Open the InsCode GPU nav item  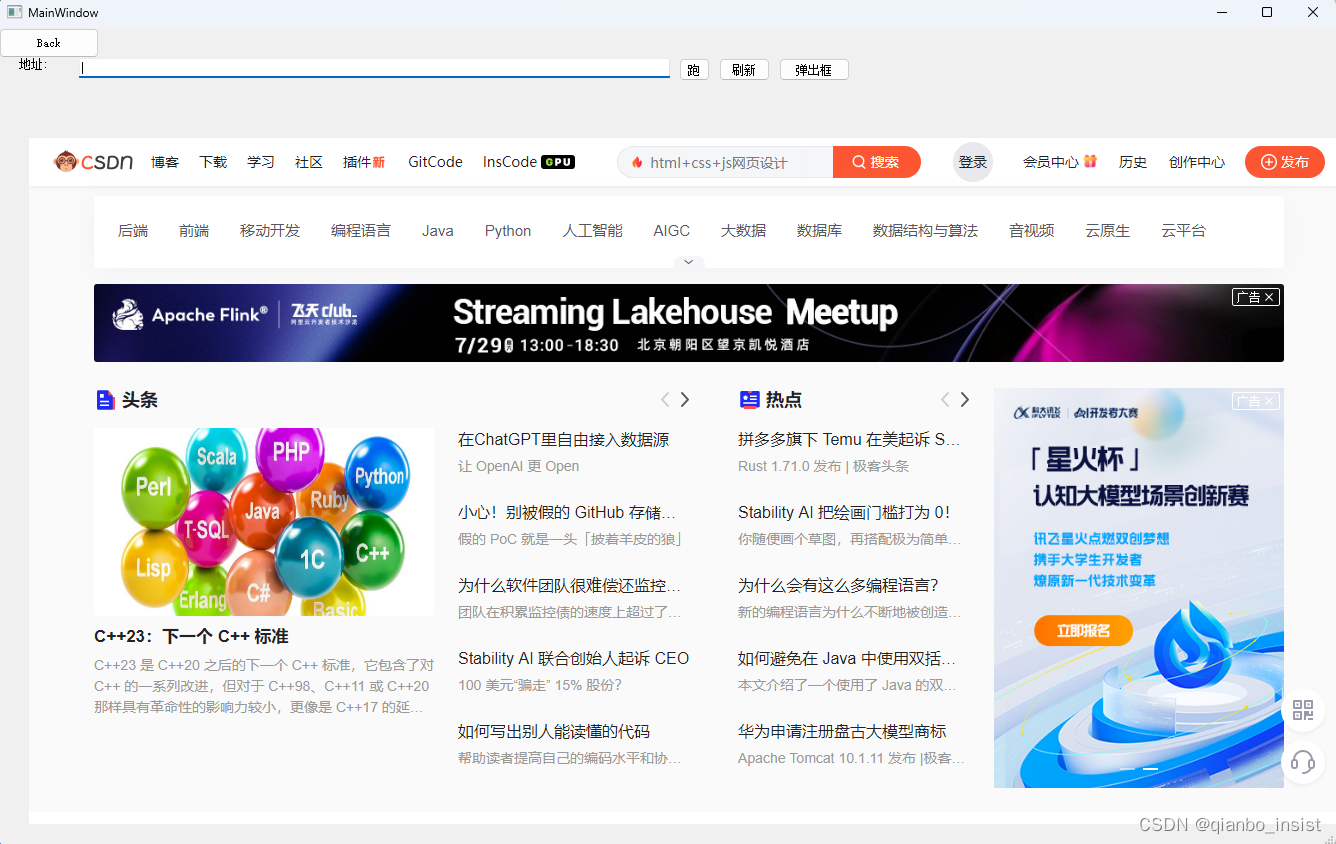coord(529,162)
